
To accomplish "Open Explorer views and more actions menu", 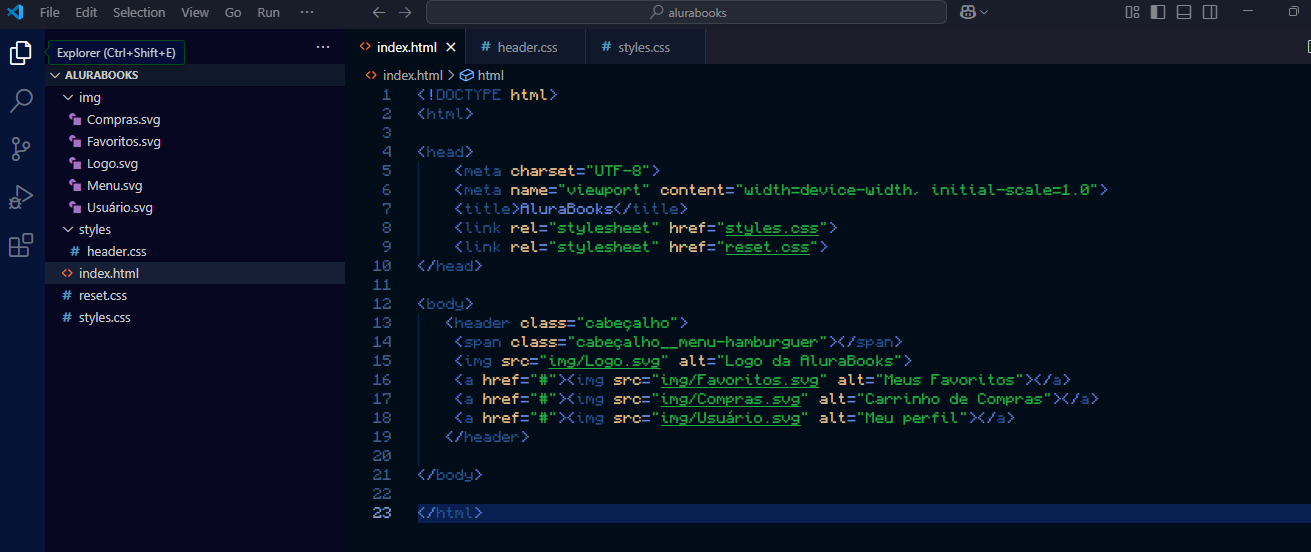I will click(322, 47).
